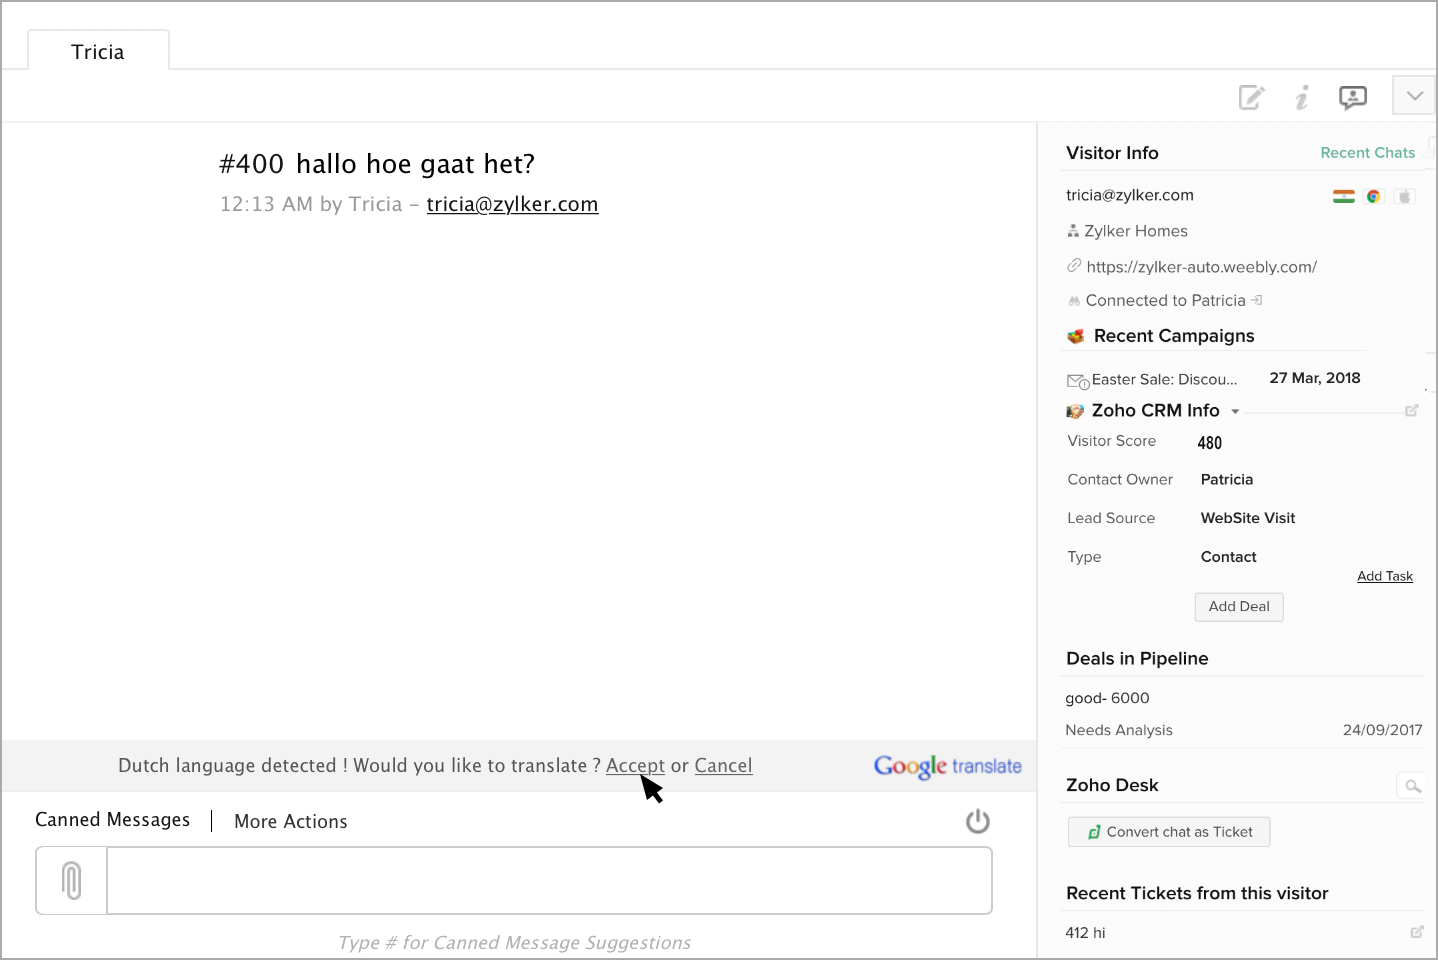This screenshot has height=960, width=1438.
Task: Click the Recent Chats link
Action: coord(1367,153)
